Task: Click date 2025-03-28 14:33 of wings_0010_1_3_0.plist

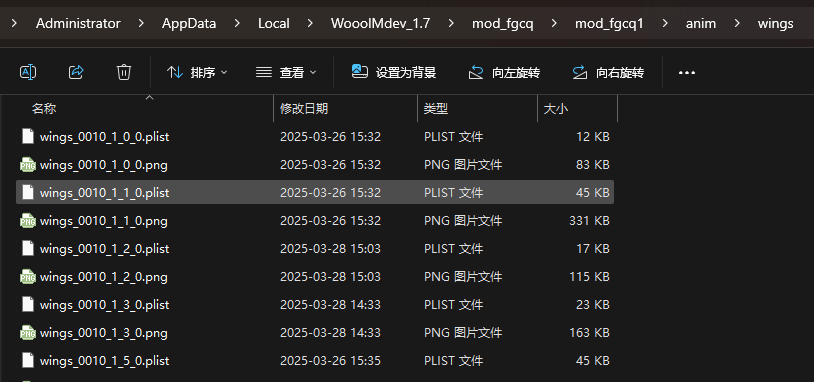Action: click(x=330, y=305)
